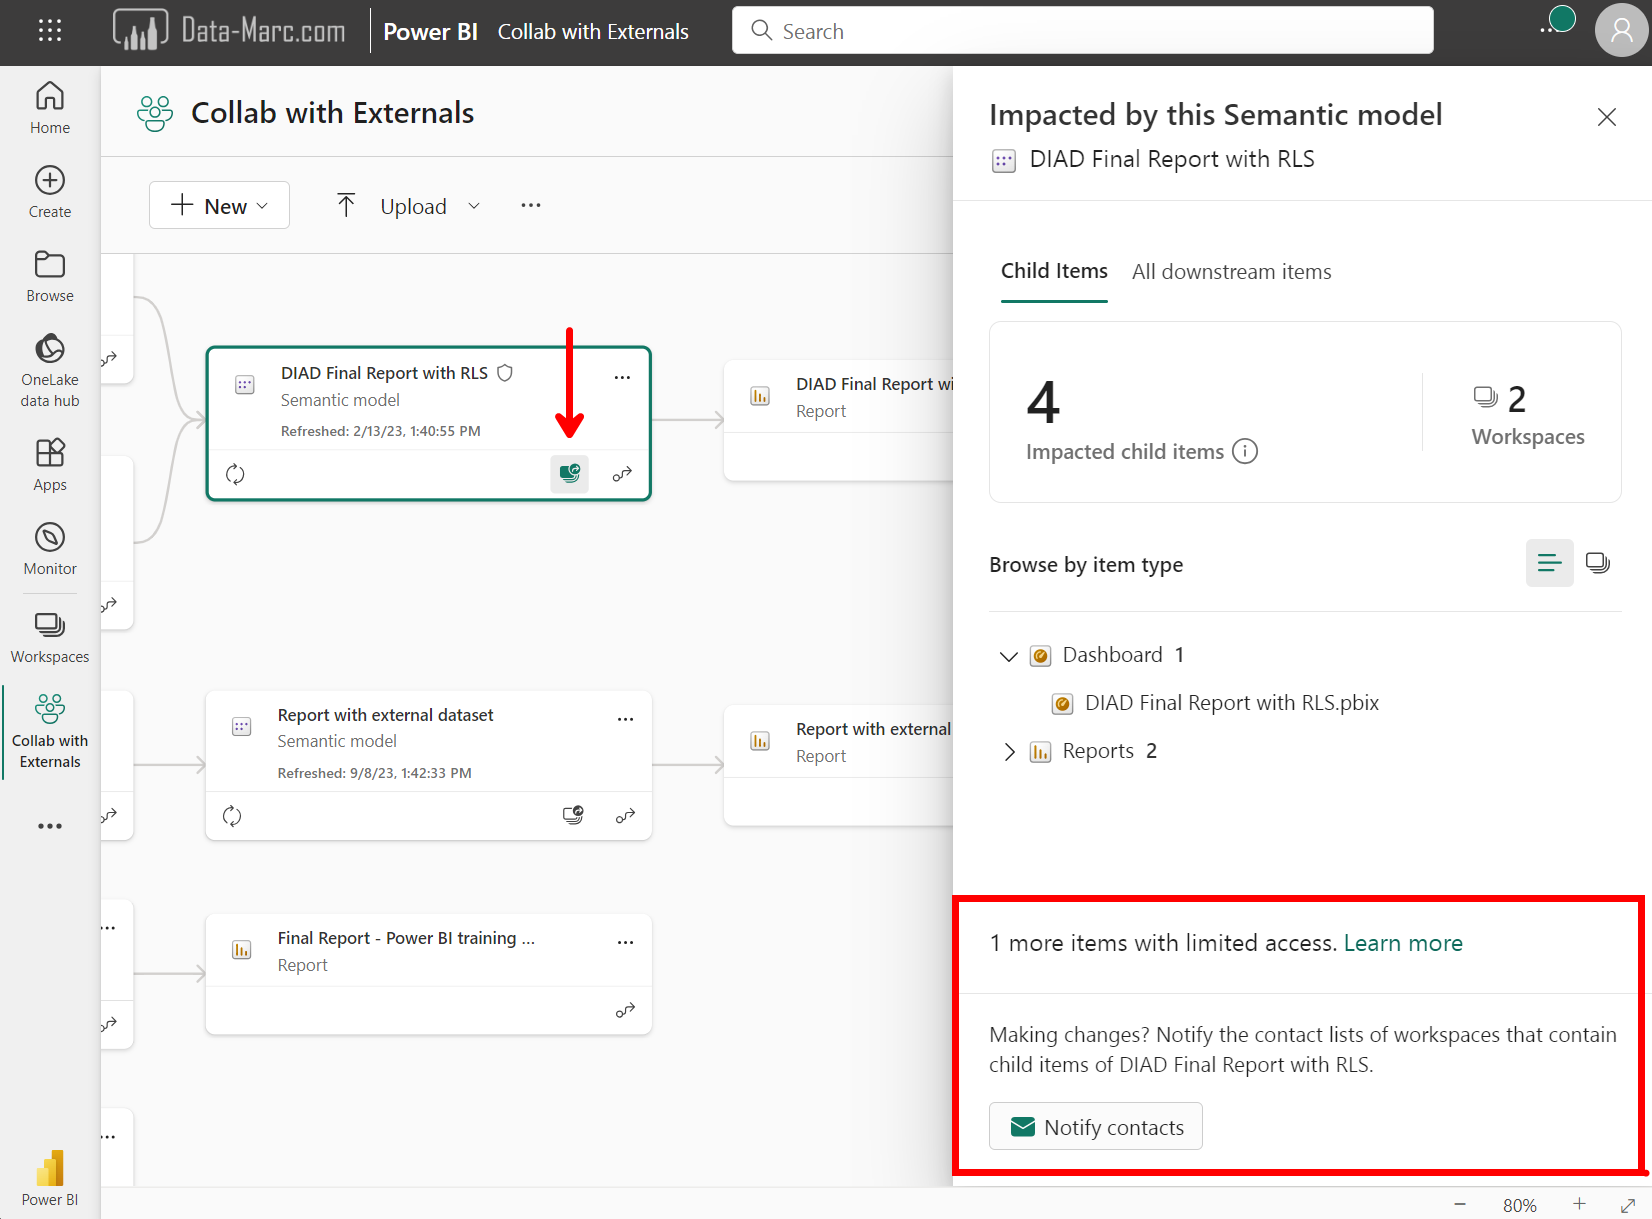Screen dimensions: 1652x1219
Task: Switch to the All downstream items tab
Action: pyautogui.click(x=1231, y=271)
